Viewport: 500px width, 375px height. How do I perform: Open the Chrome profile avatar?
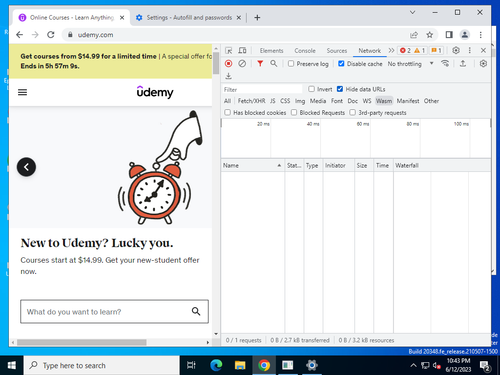click(x=465, y=35)
